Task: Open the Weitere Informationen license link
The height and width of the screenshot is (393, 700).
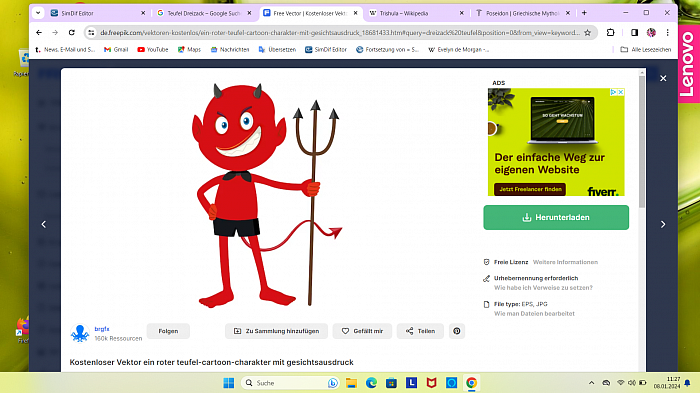Action: (x=565, y=262)
